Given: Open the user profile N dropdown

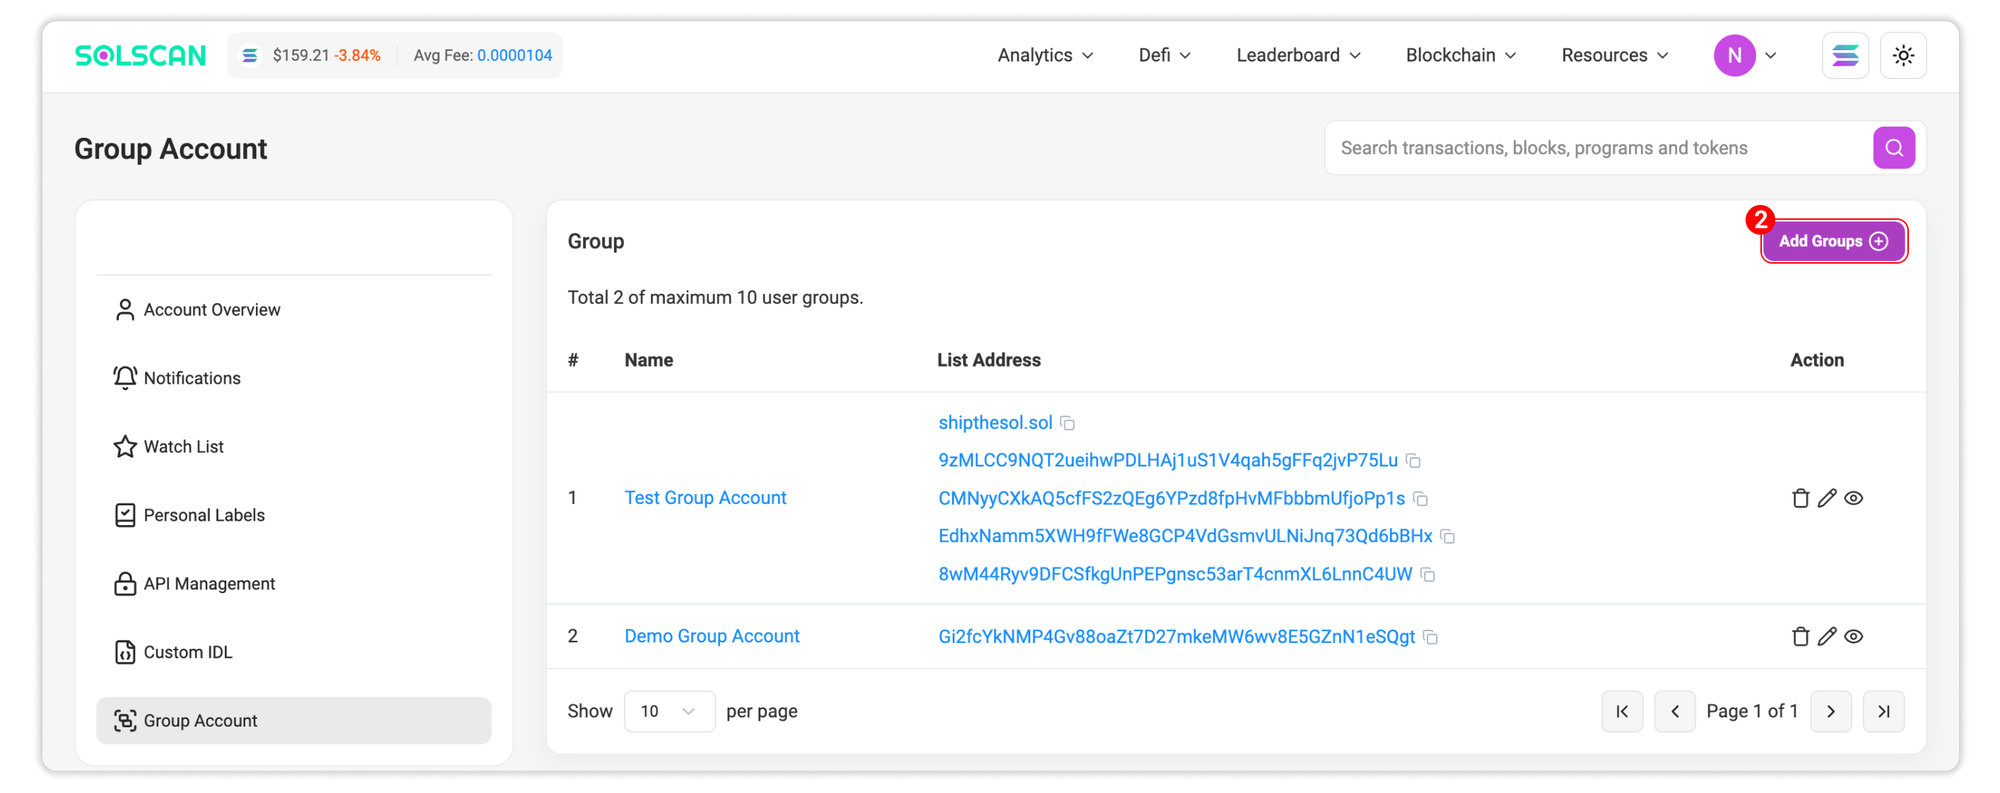Looking at the screenshot, I should pos(1745,56).
